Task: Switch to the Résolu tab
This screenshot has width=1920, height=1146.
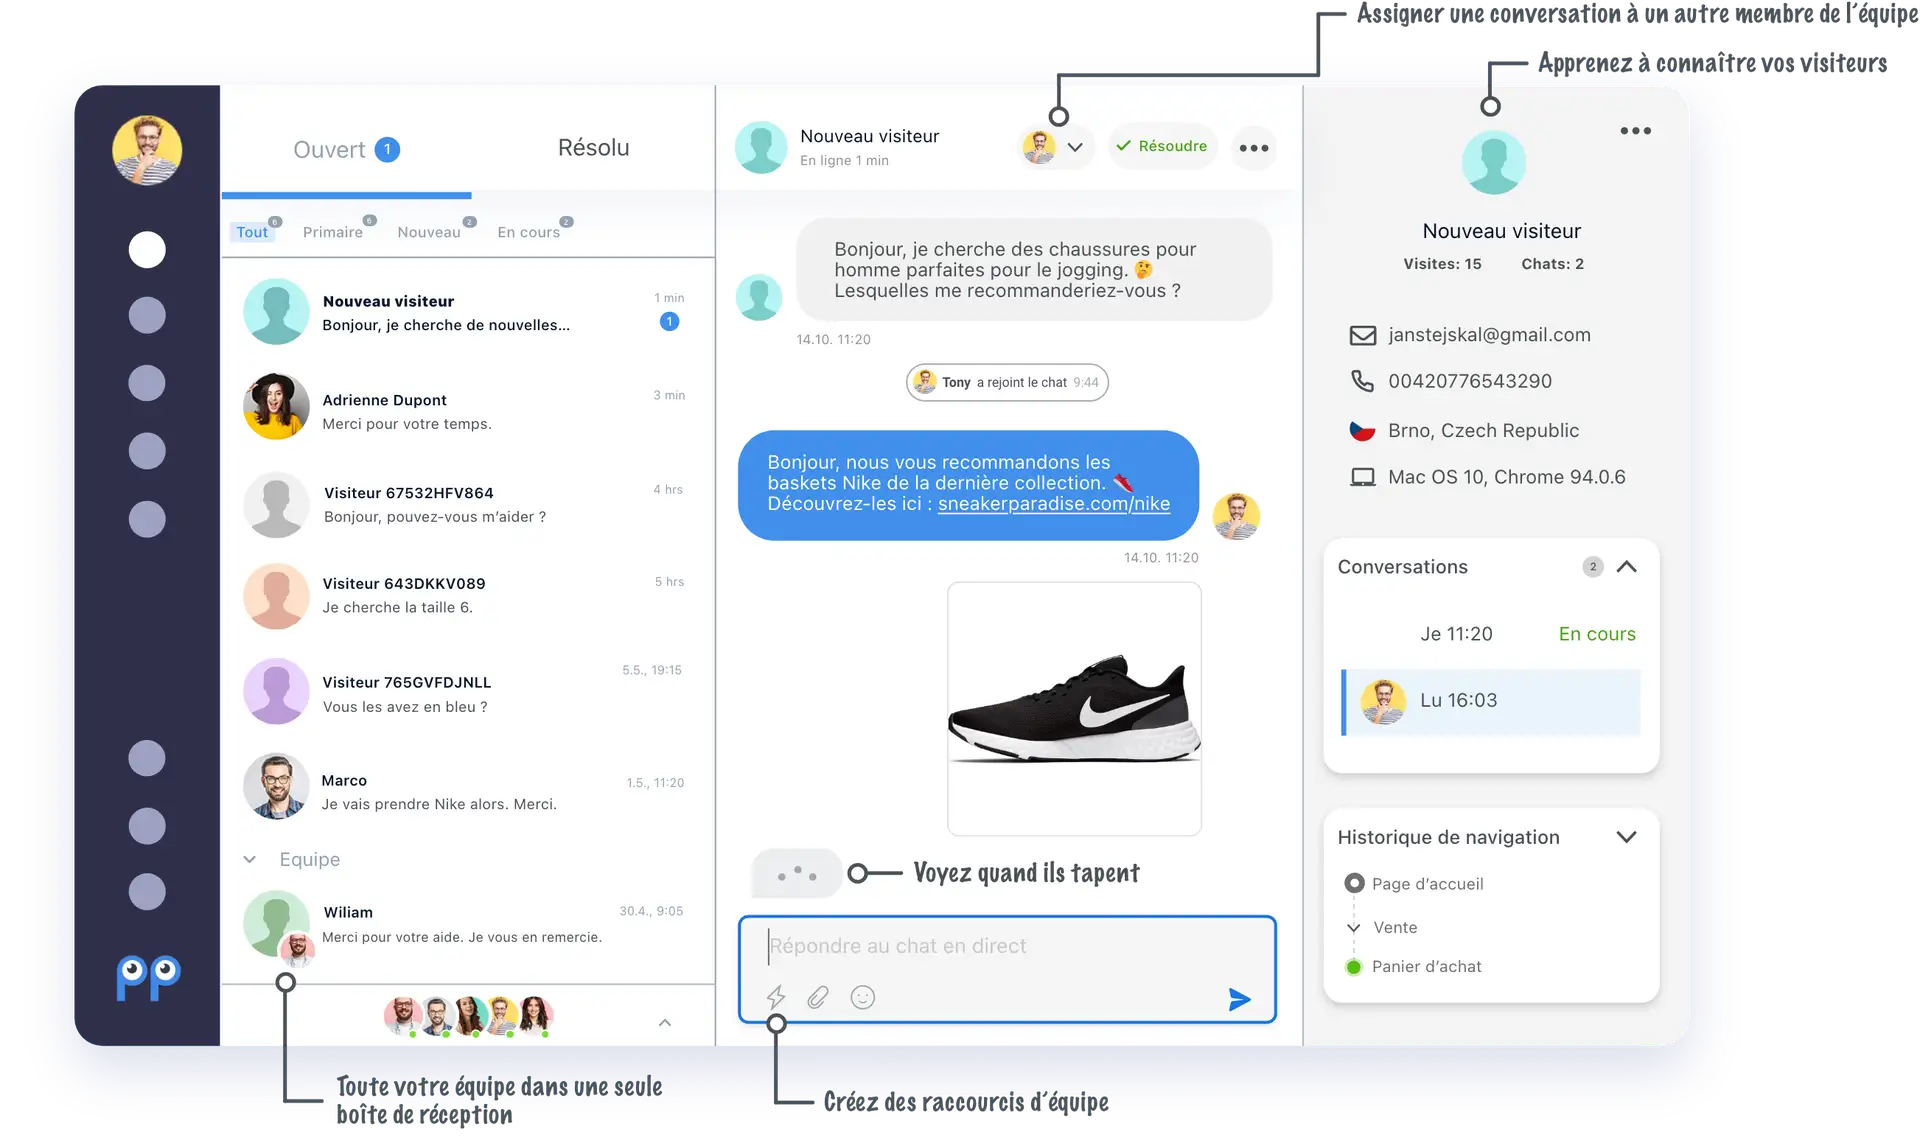Action: coord(594,148)
